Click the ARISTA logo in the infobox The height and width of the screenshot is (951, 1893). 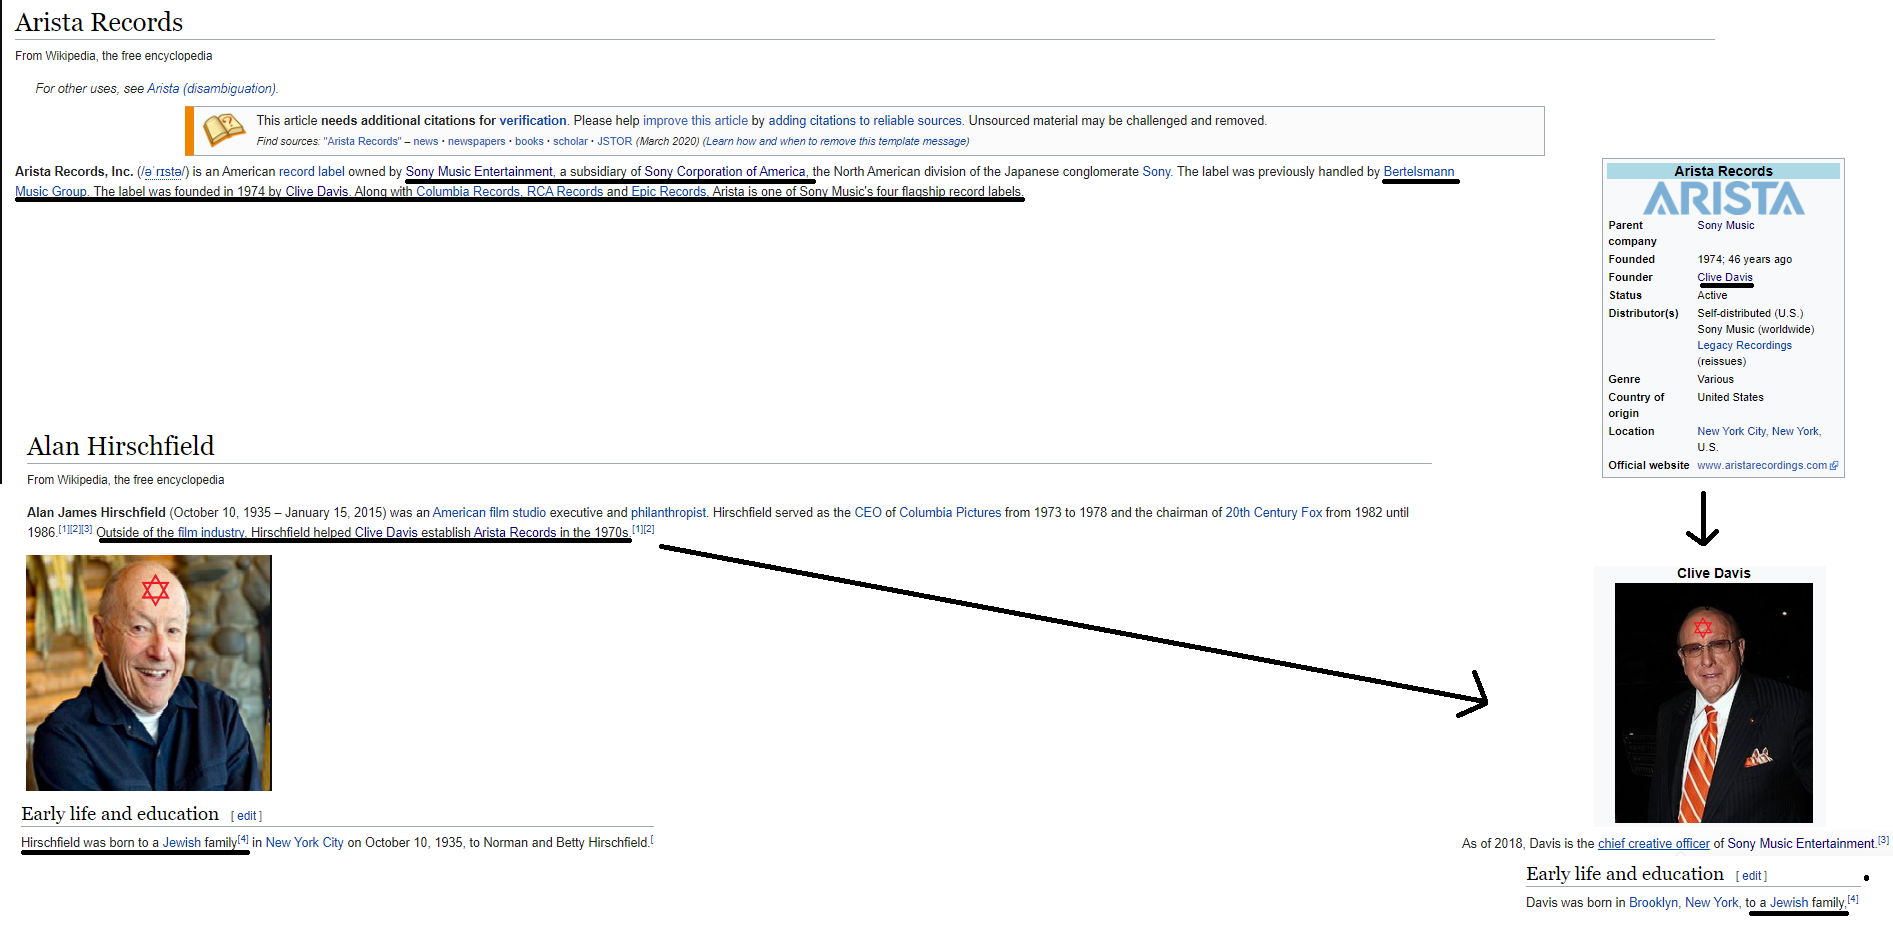1724,198
